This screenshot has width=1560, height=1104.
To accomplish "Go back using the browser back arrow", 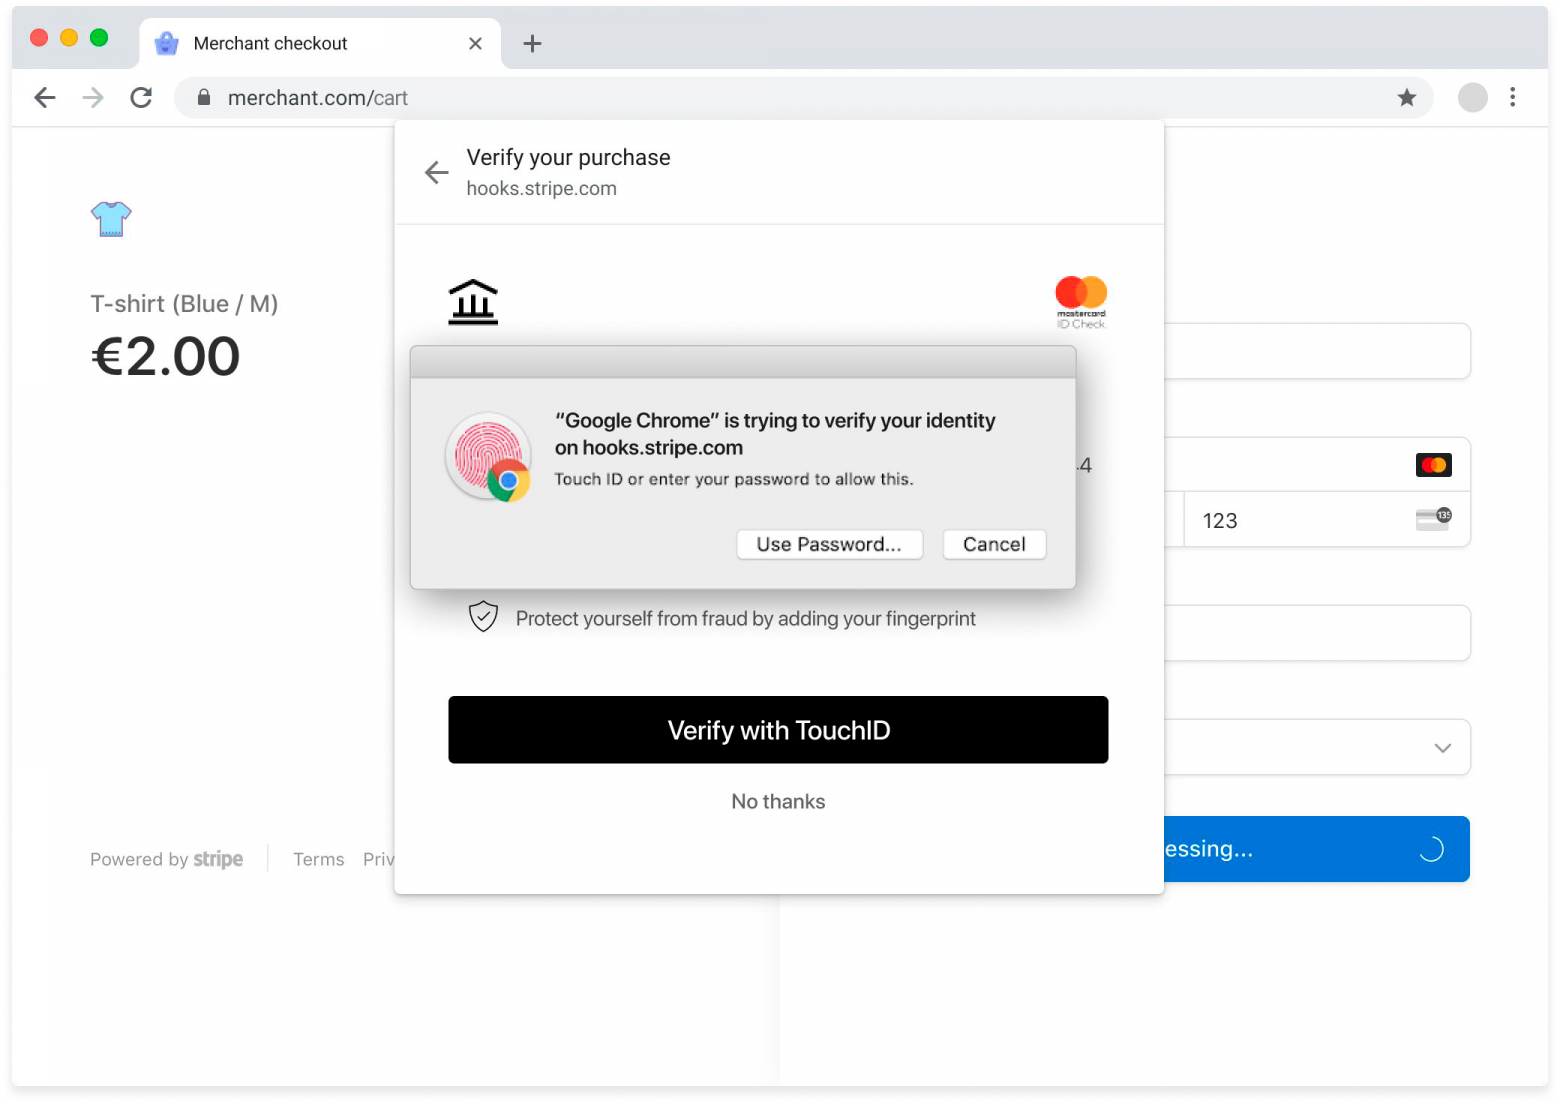I will 45,97.
